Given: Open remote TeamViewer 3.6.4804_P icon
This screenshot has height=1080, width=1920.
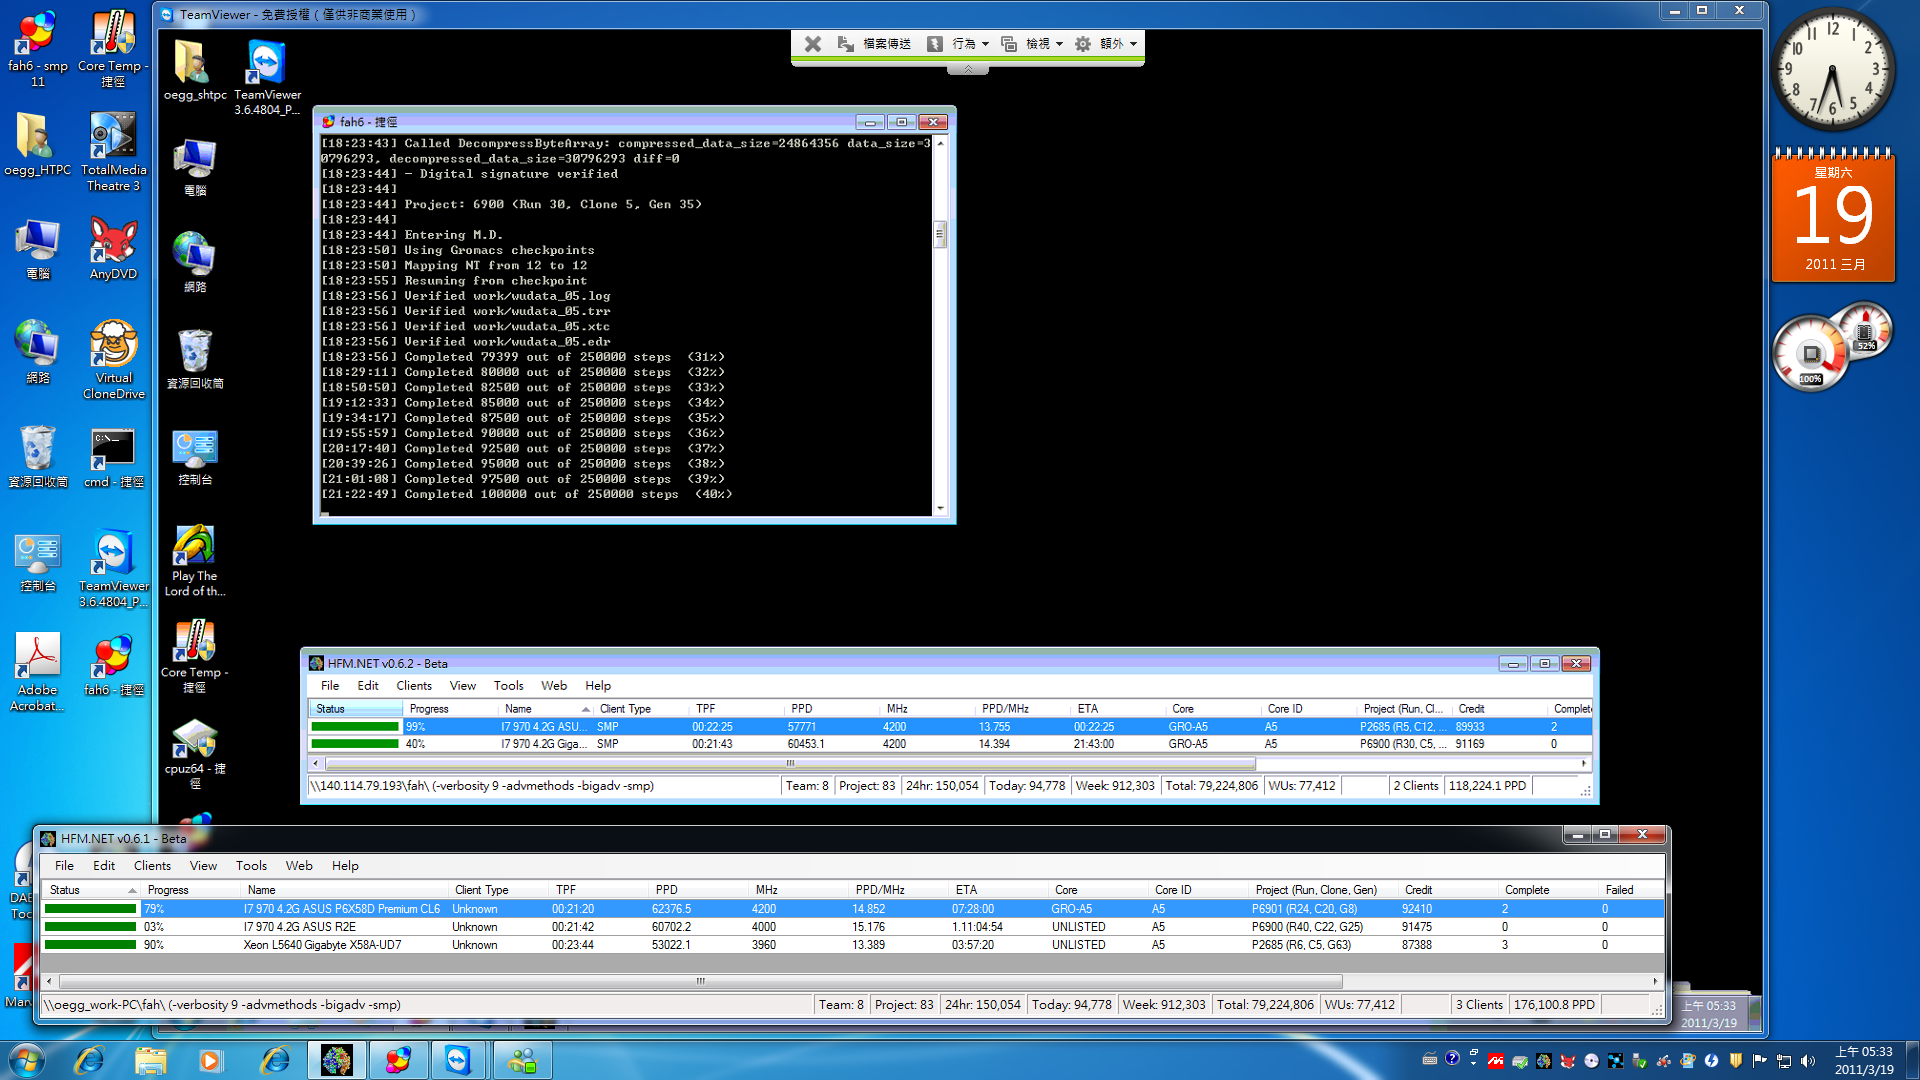Looking at the screenshot, I should coord(267,77).
